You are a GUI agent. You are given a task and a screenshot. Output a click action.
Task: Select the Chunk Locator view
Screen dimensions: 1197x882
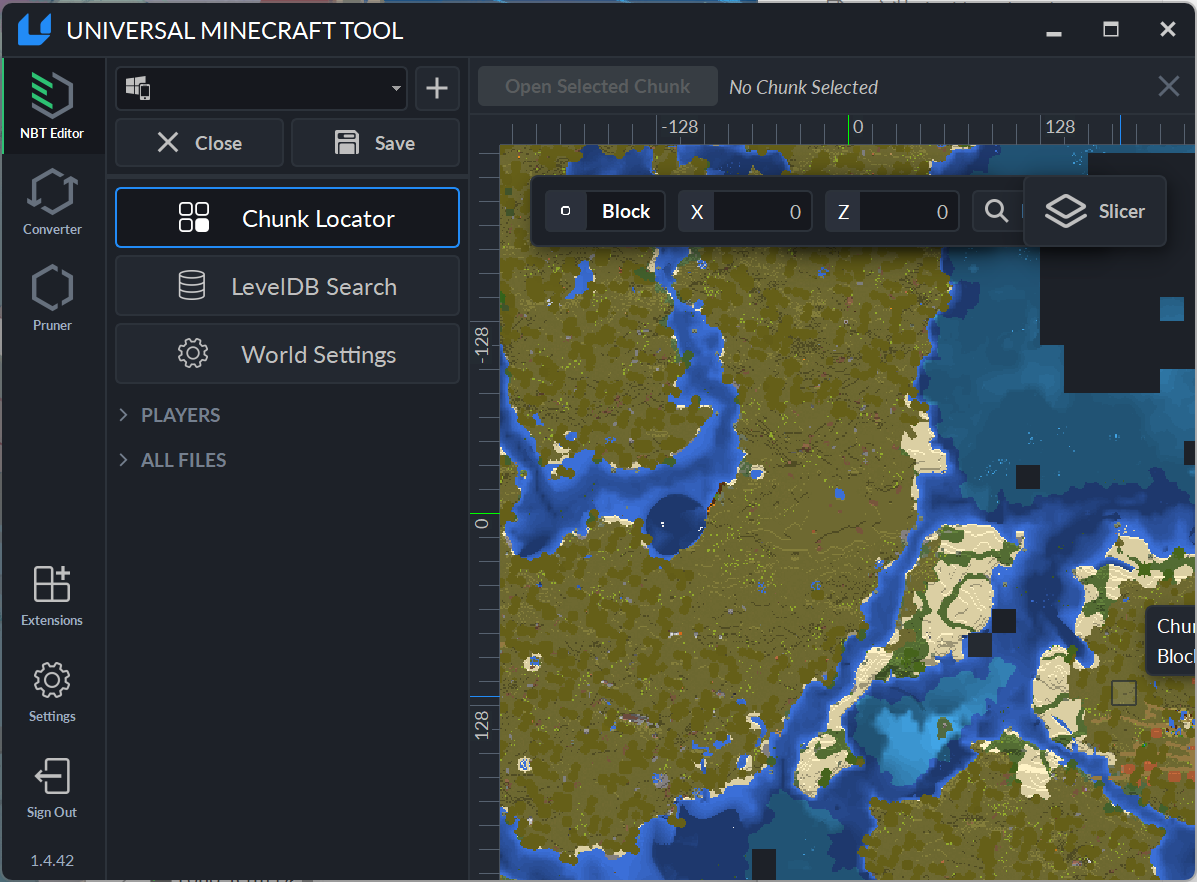tap(287, 218)
